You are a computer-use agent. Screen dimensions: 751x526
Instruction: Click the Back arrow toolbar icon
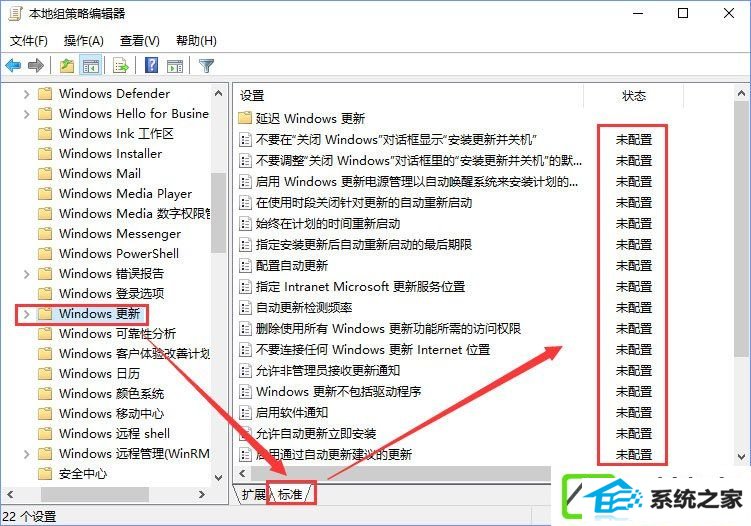13,65
